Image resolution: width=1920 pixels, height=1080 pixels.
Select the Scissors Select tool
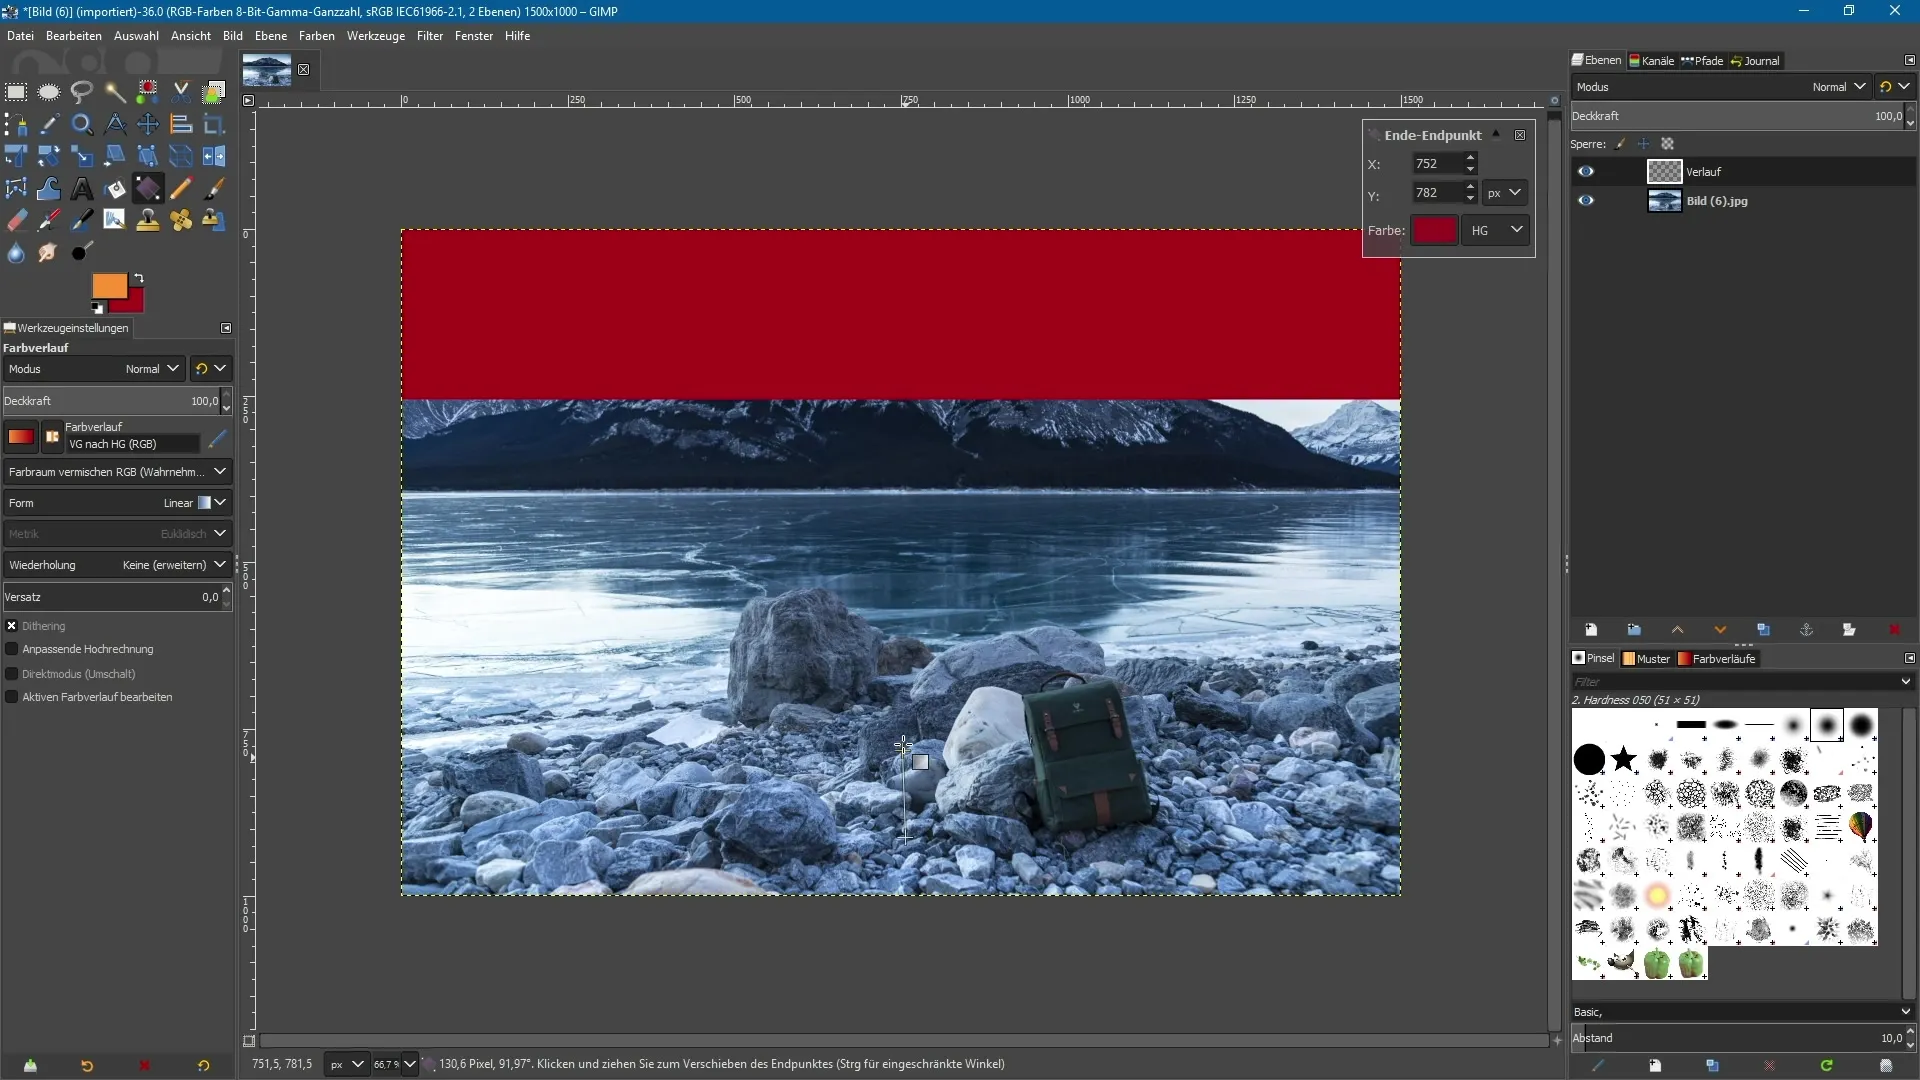coord(181,92)
